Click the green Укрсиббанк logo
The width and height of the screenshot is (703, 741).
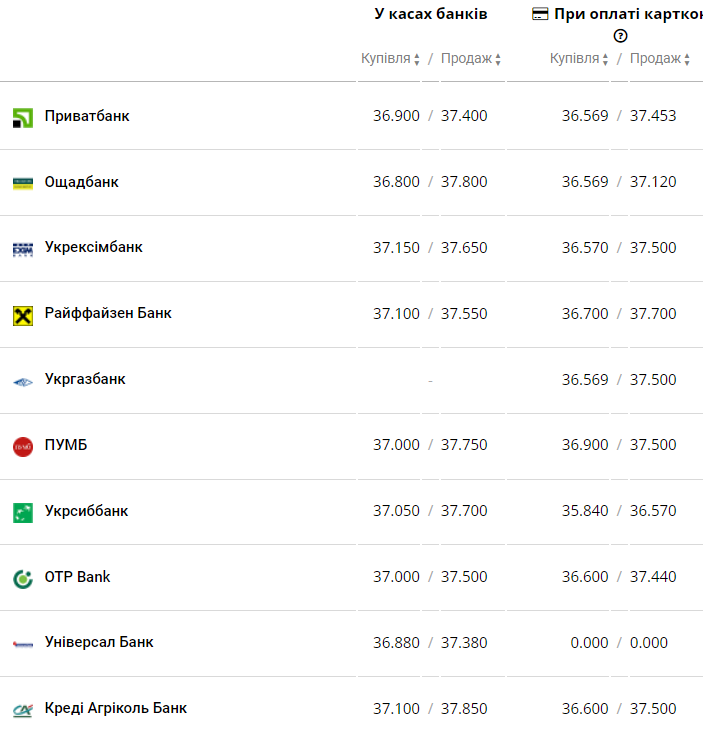pyautogui.click(x=23, y=513)
